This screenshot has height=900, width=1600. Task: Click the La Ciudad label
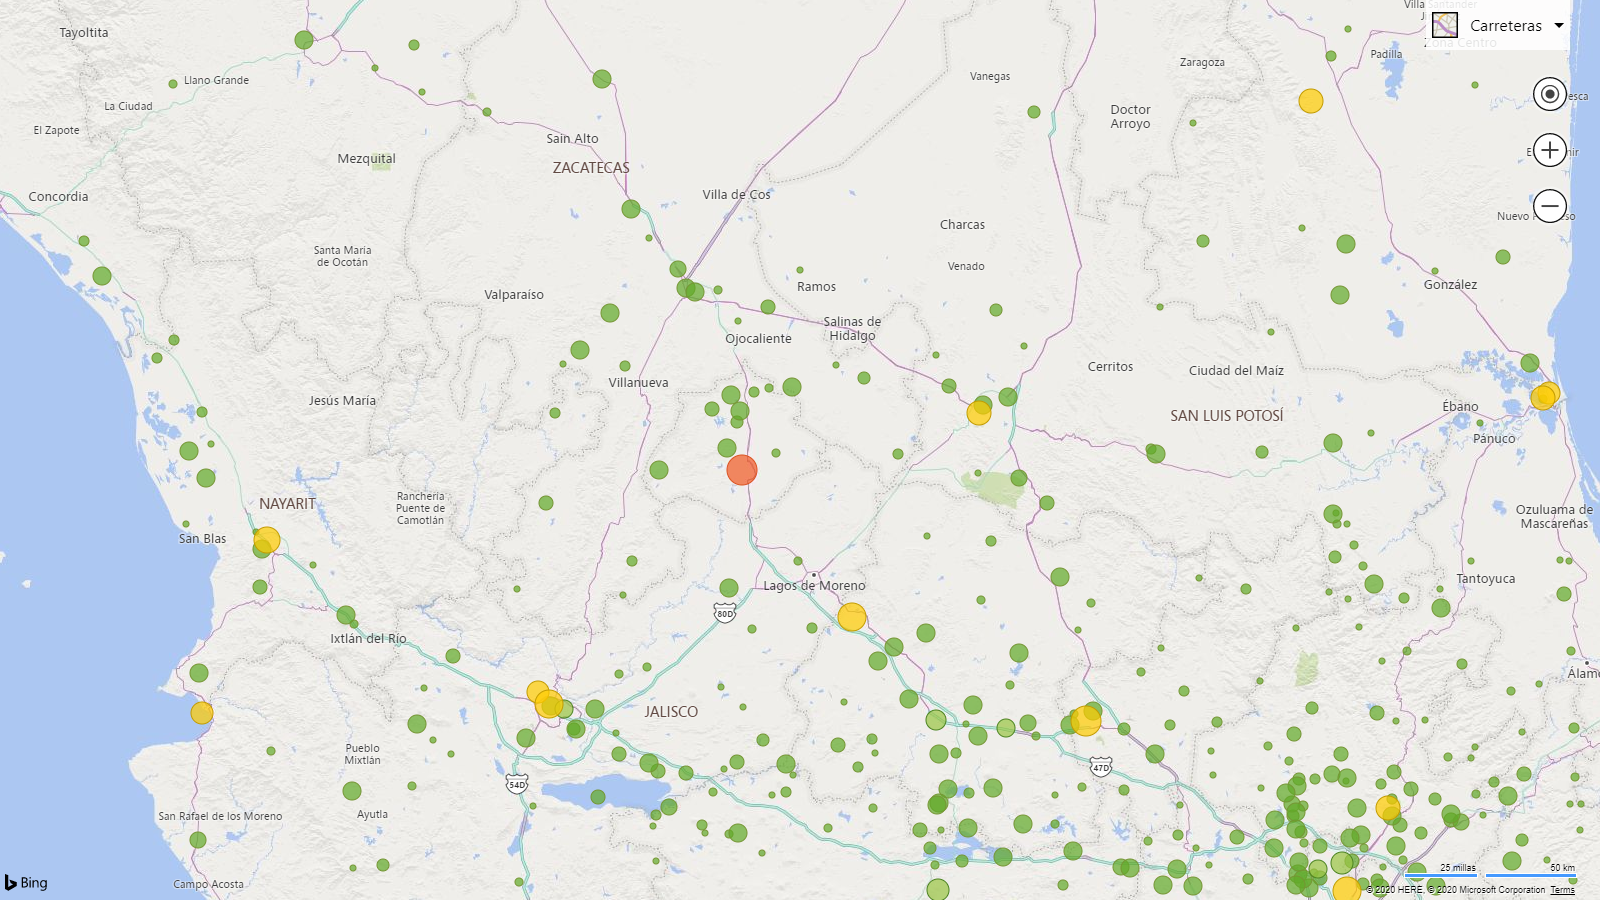(x=129, y=106)
